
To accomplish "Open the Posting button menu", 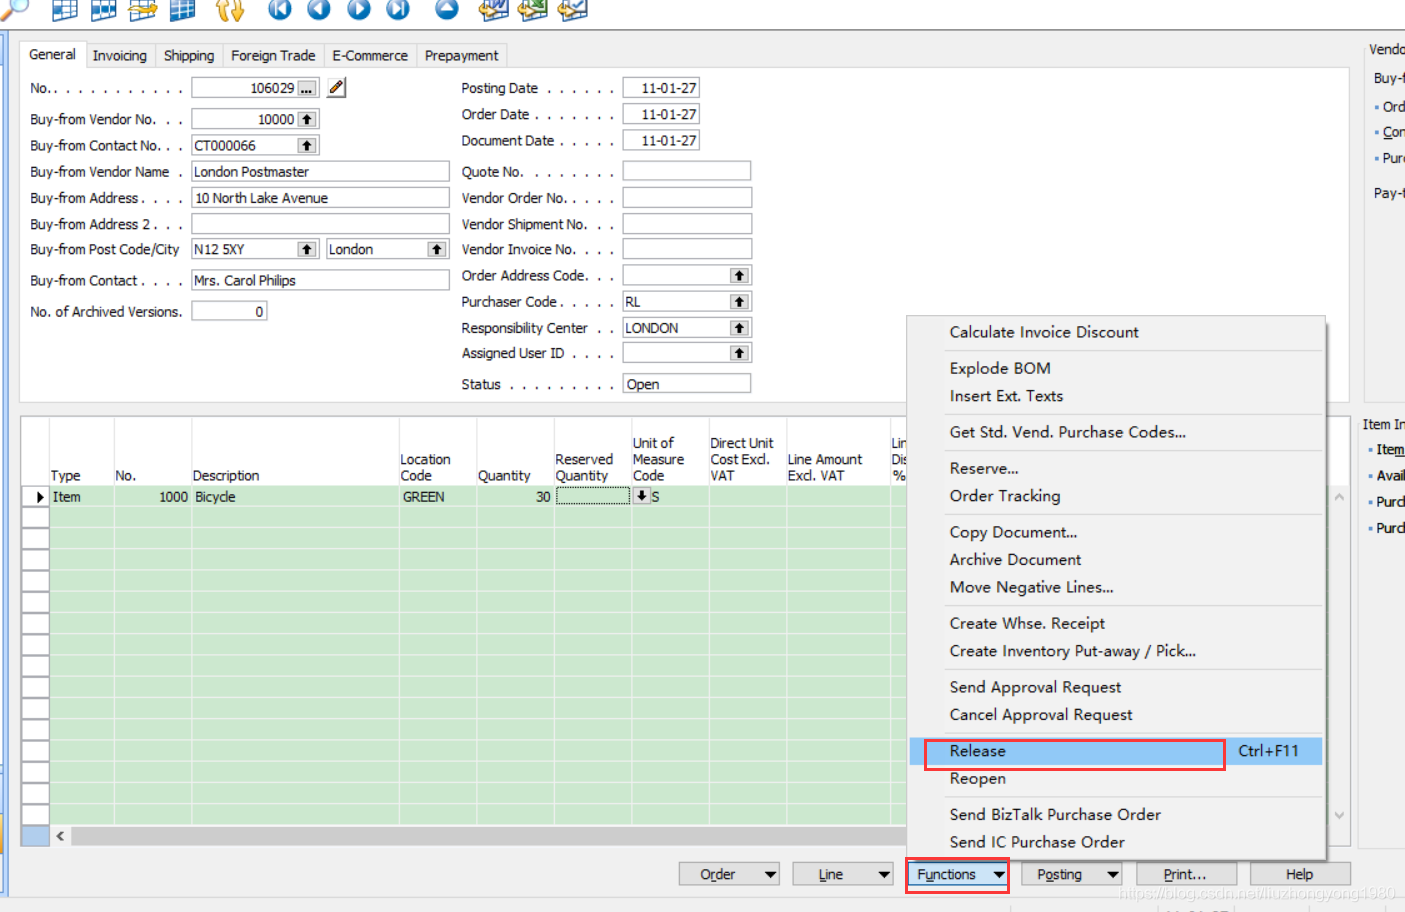I will click(1071, 874).
